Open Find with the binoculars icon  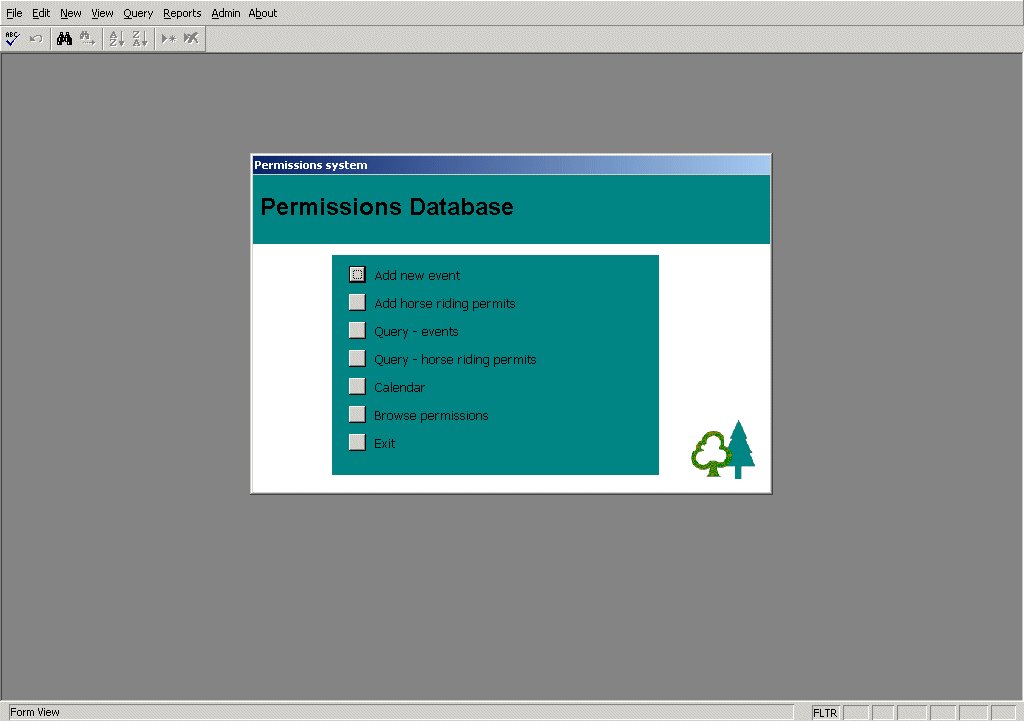pyautogui.click(x=64, y=39)
